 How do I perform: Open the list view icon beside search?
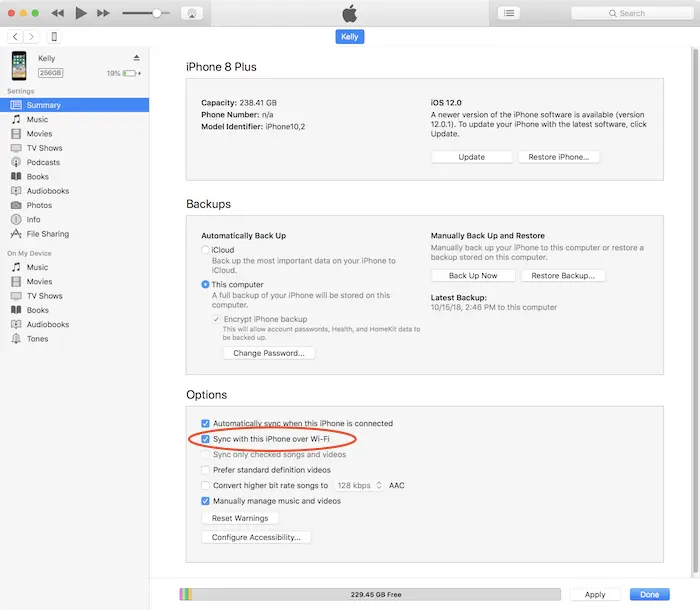(510, 13)
